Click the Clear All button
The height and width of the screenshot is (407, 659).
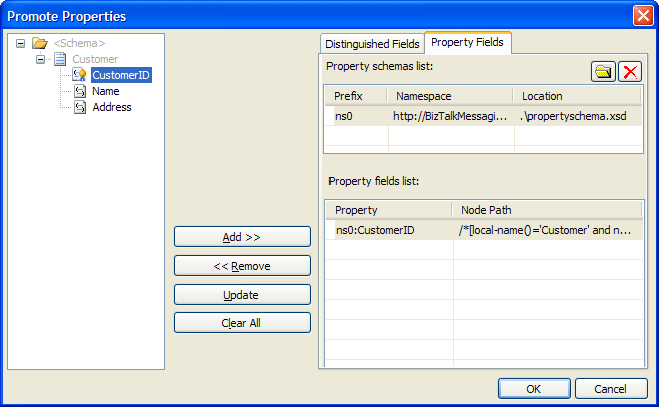(242, 323)
